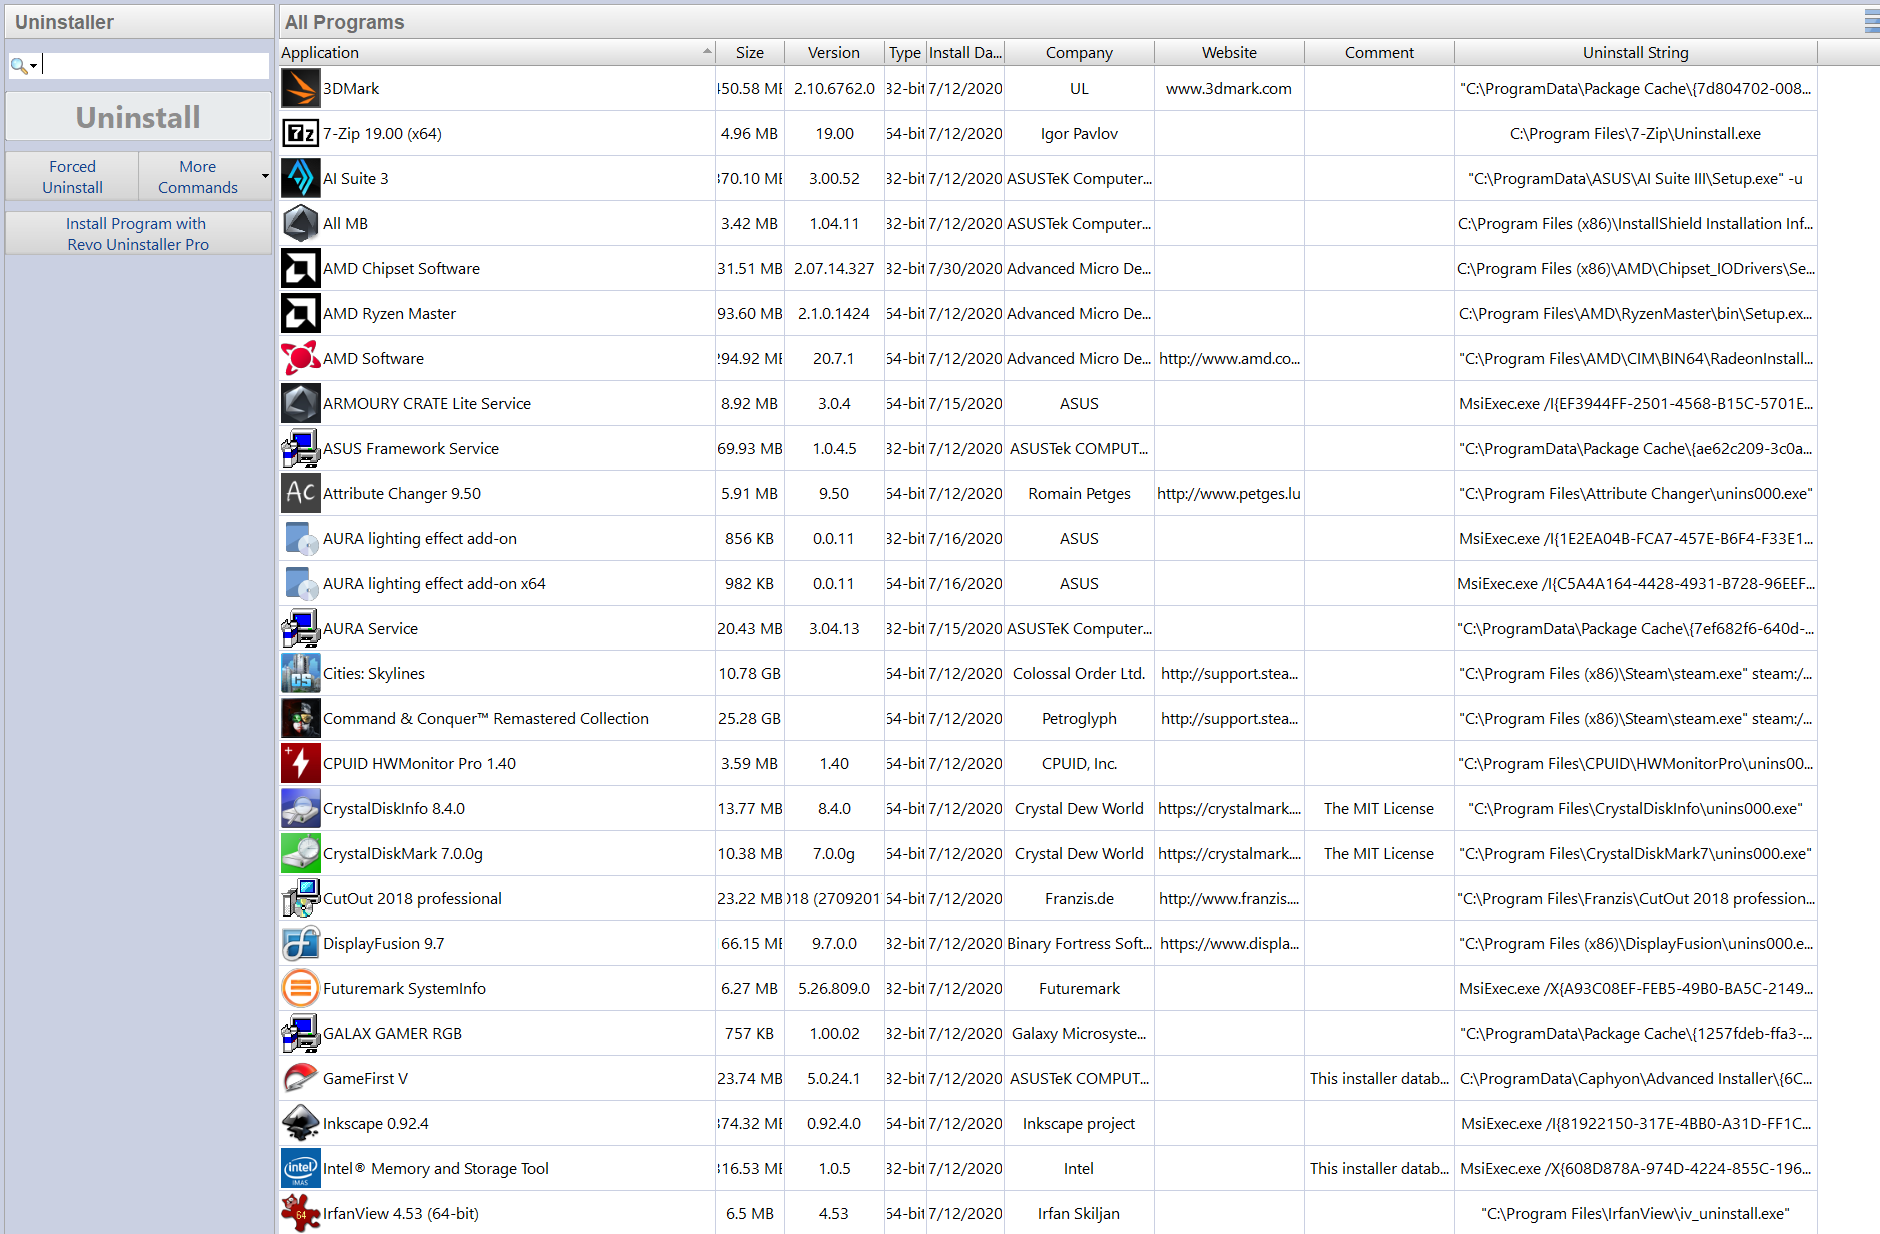Click the IrfanView 4.53 icon

pos(300,1213)
